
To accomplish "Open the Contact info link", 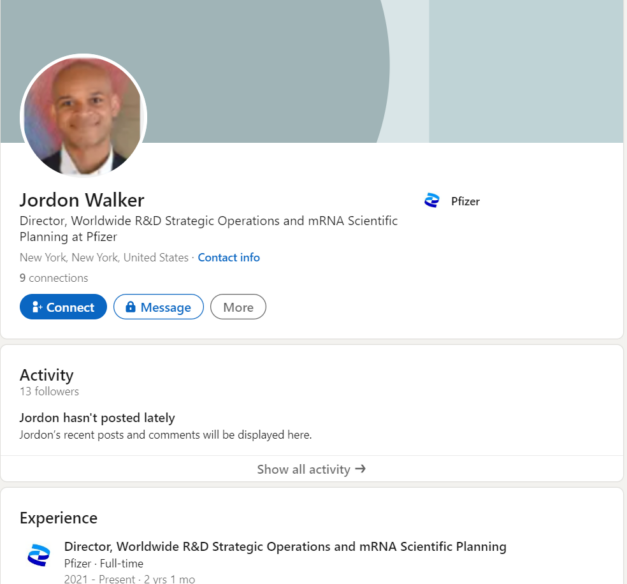I will pos(229,257).
